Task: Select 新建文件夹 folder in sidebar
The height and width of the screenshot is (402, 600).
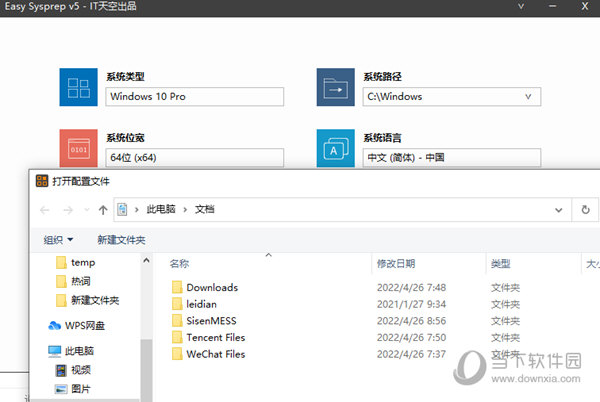Action: click(88, 300)
